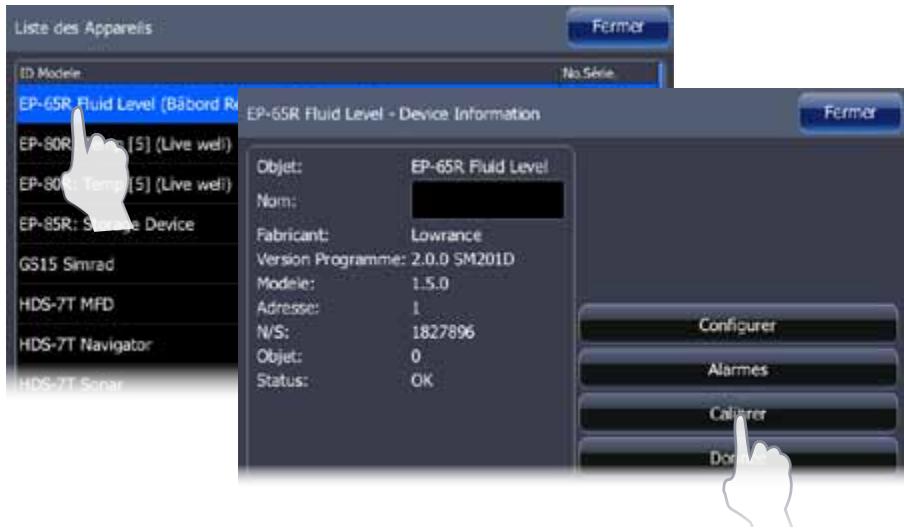
Task: Select the EP-80R Temp (Live well) row
Action: pyautogui.click(x=128, y=184)
